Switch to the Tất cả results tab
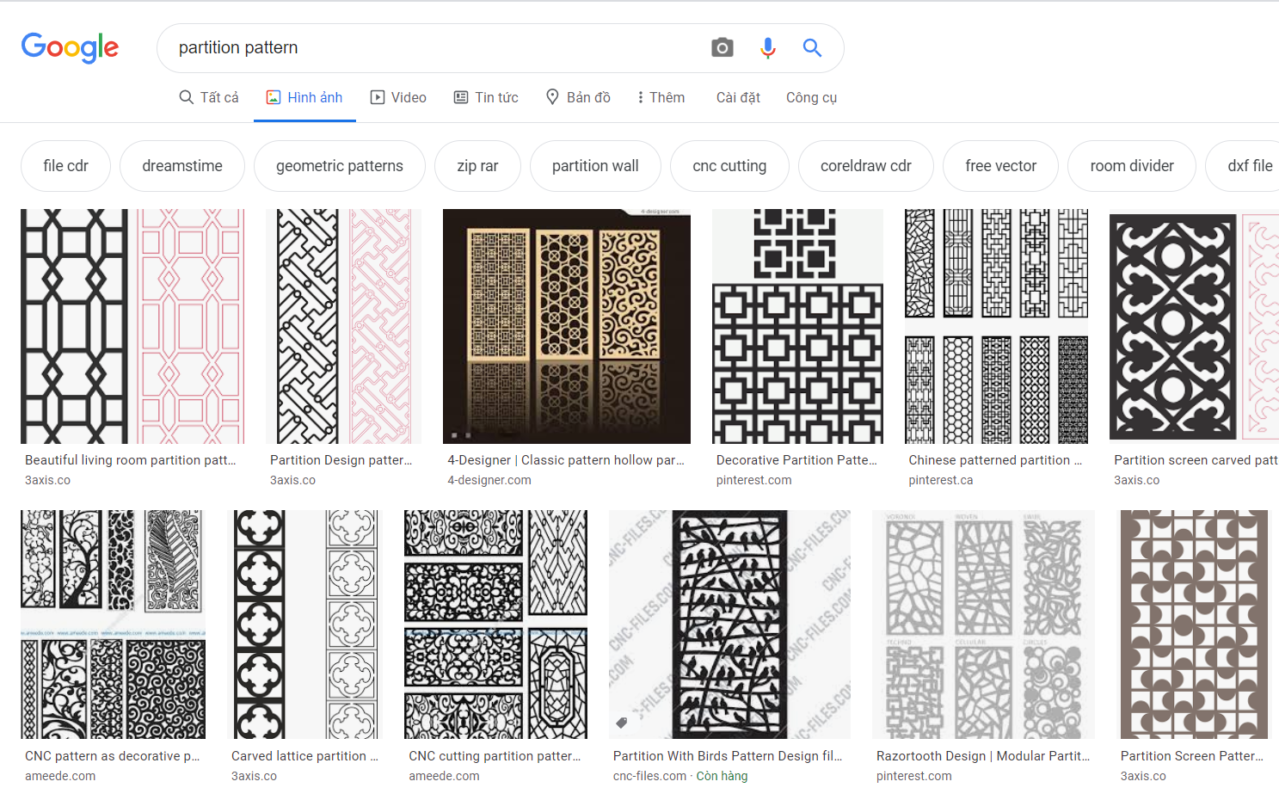The image size is (1279, 800). coord(208,96)
